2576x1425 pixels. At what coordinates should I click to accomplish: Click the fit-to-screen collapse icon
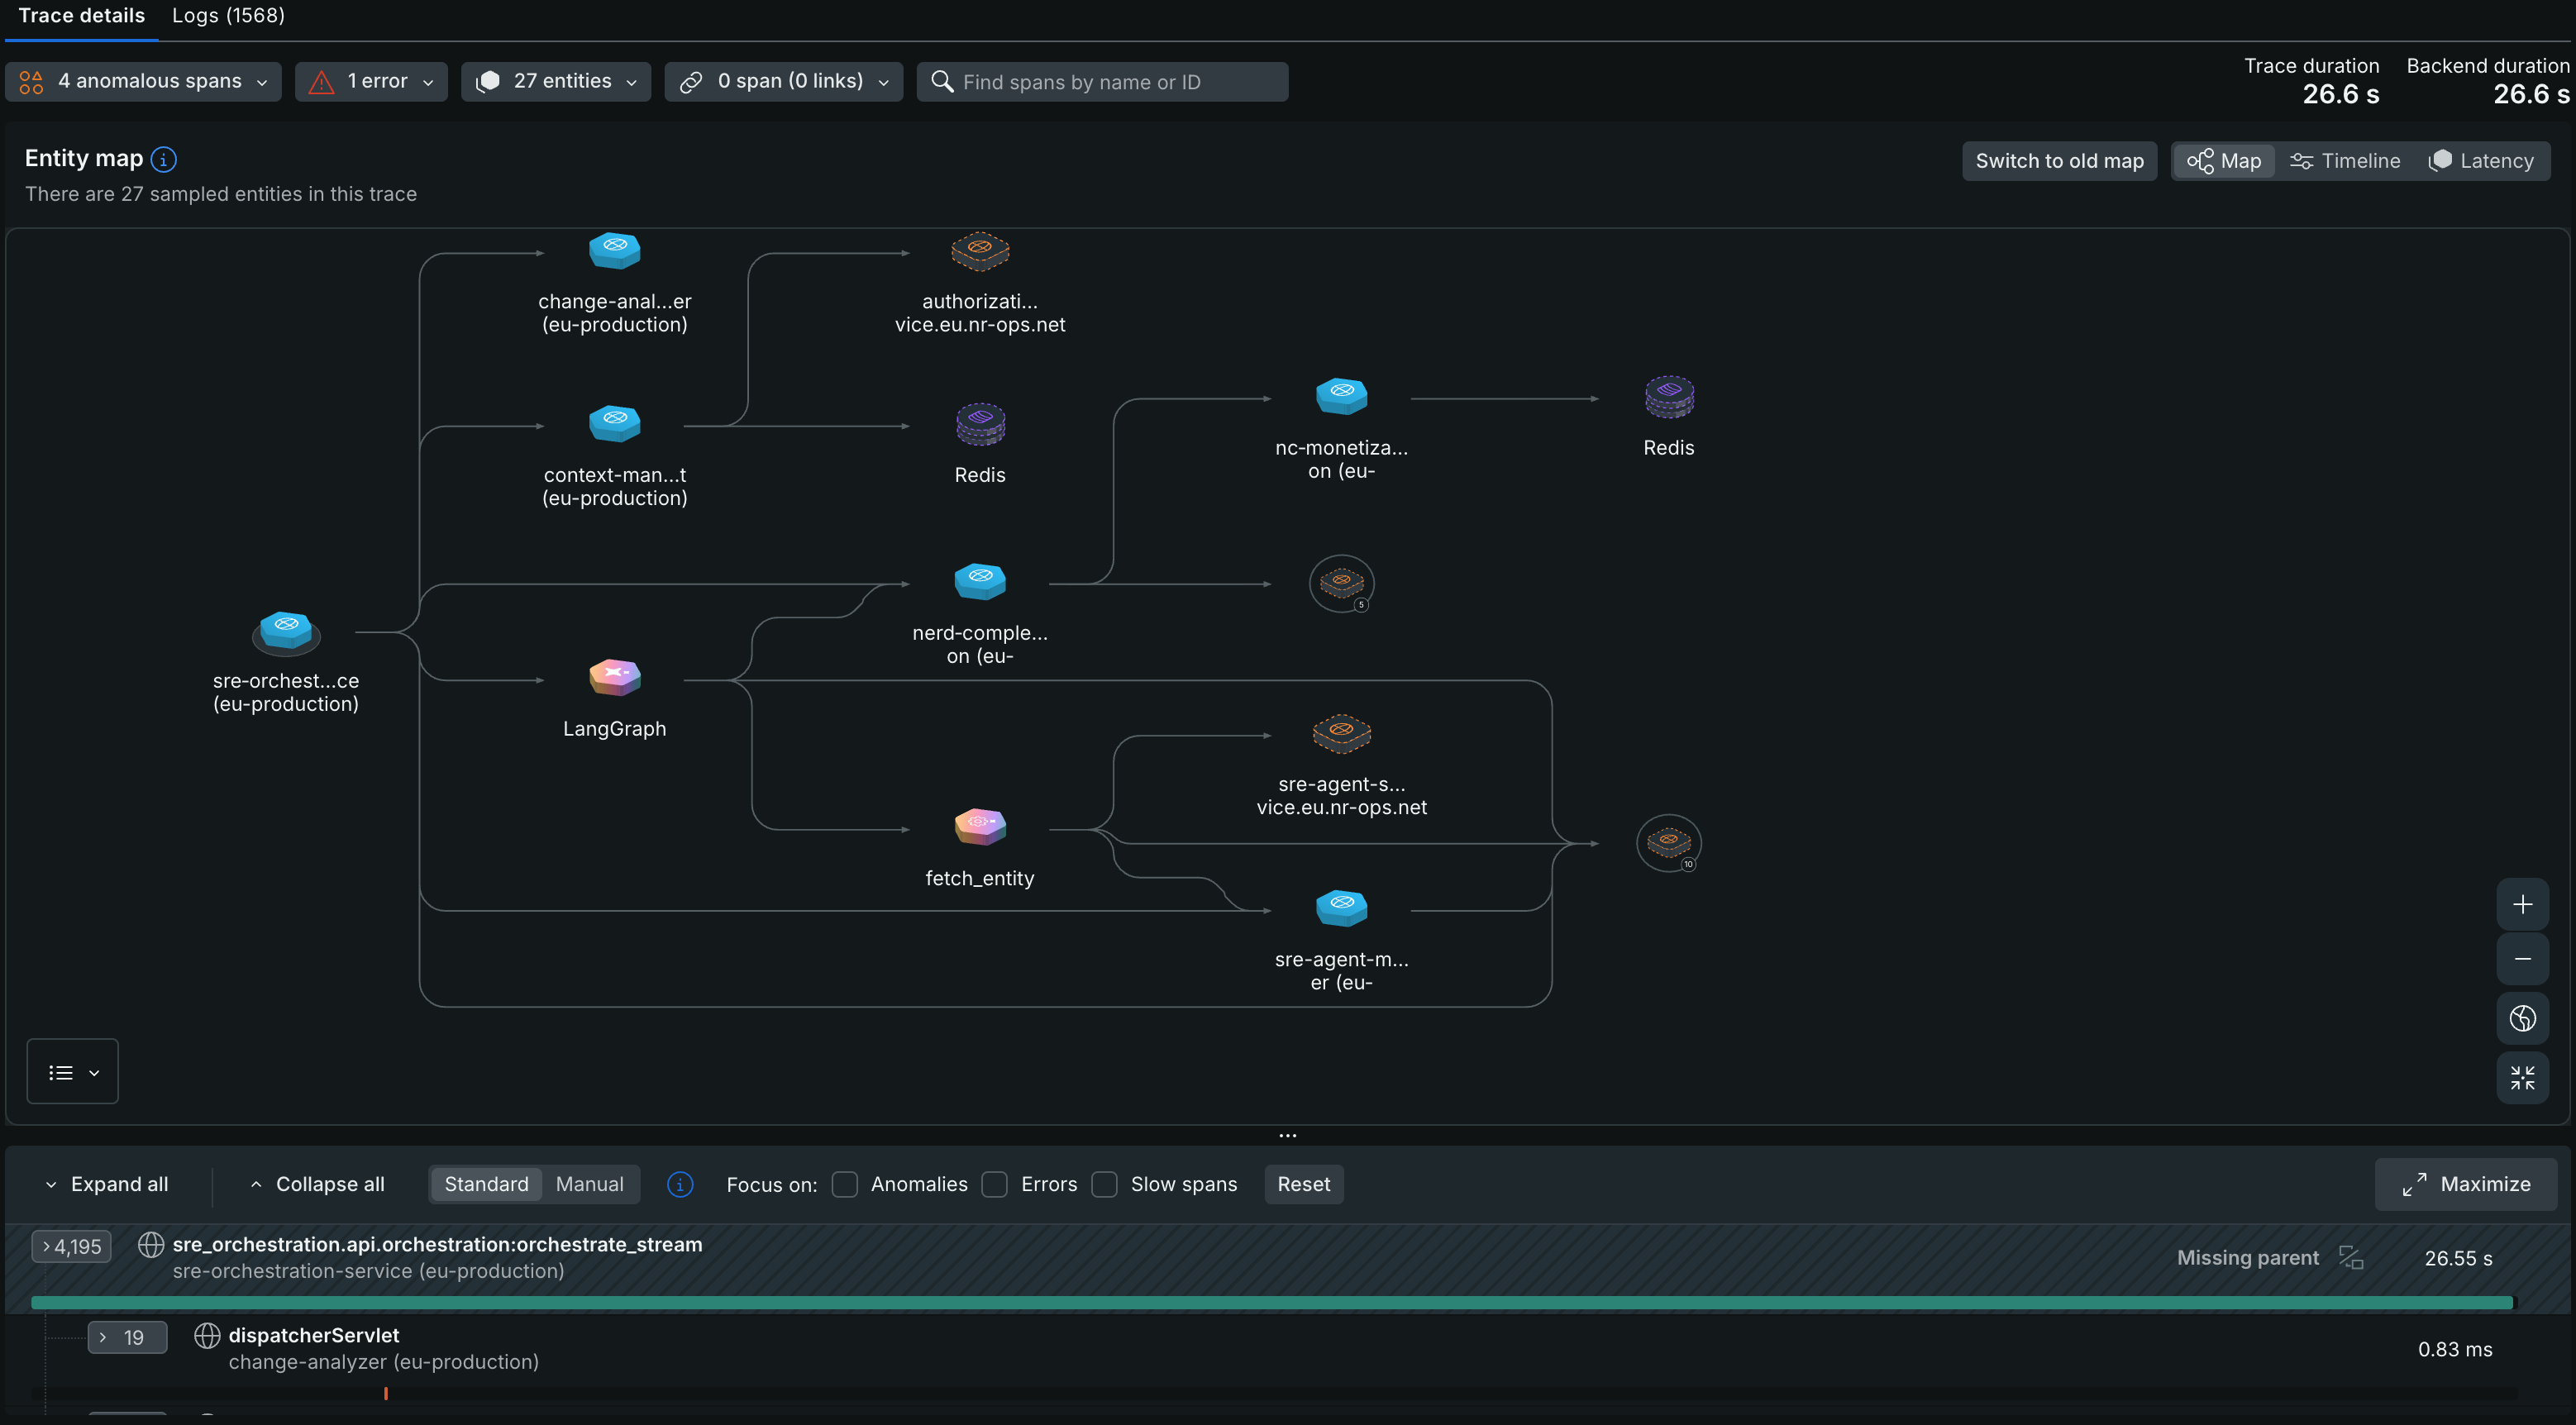click(x=2522, y=1078)
